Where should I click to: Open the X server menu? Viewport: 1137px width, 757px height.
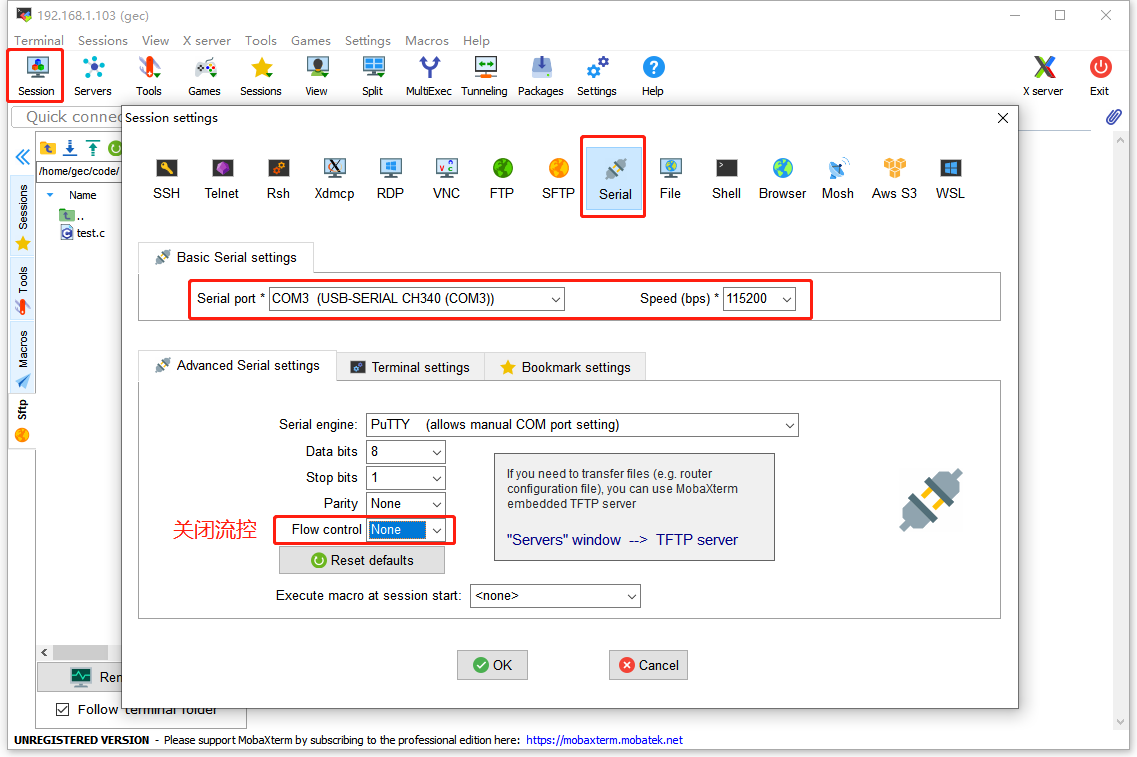207,41
